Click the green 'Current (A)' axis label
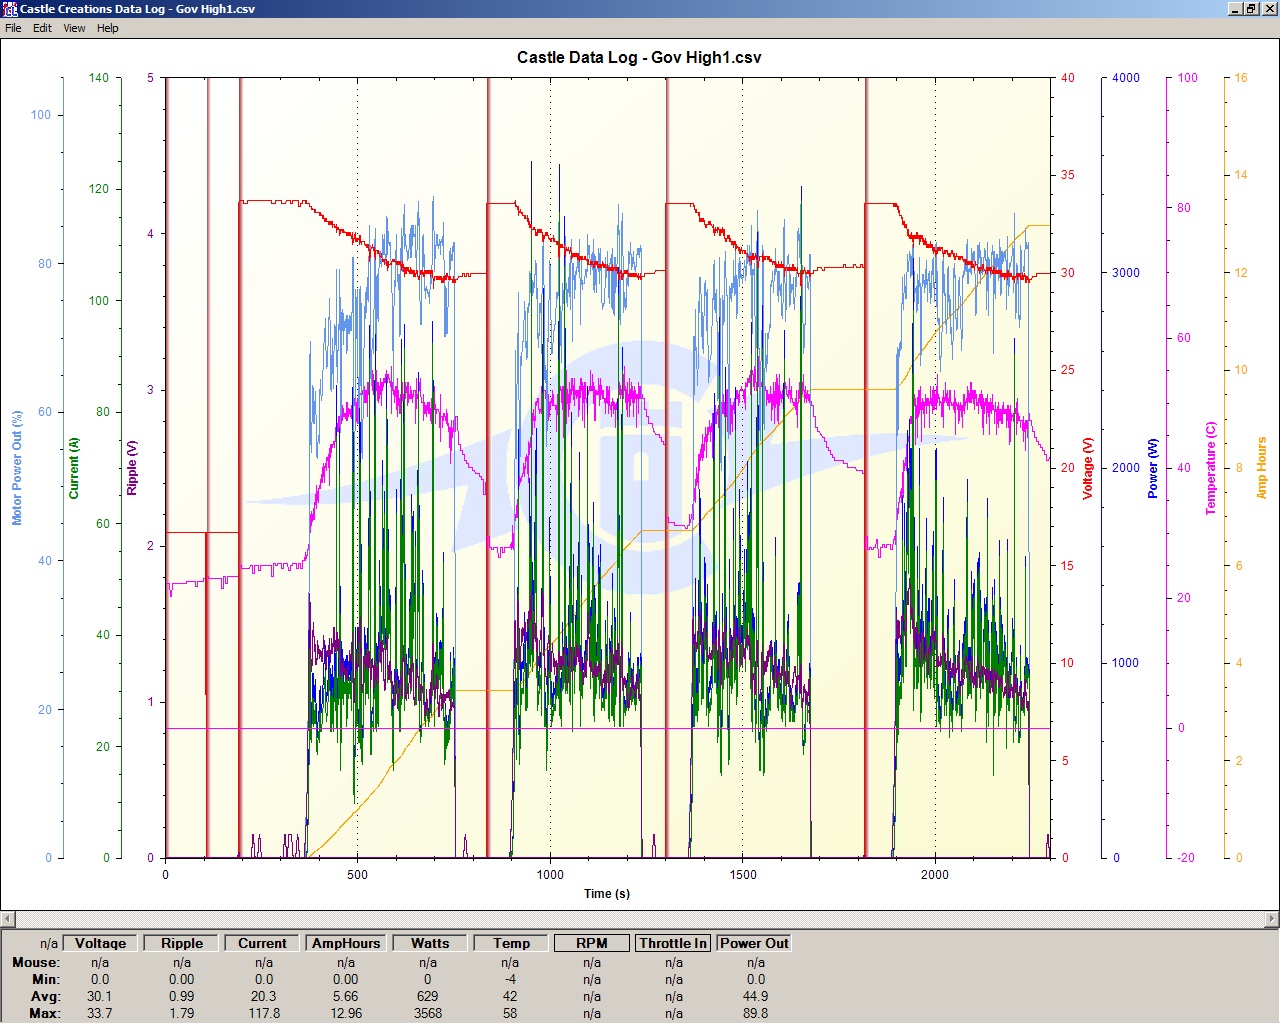This screenshot has width=1280, height=1024. [73, 468]
